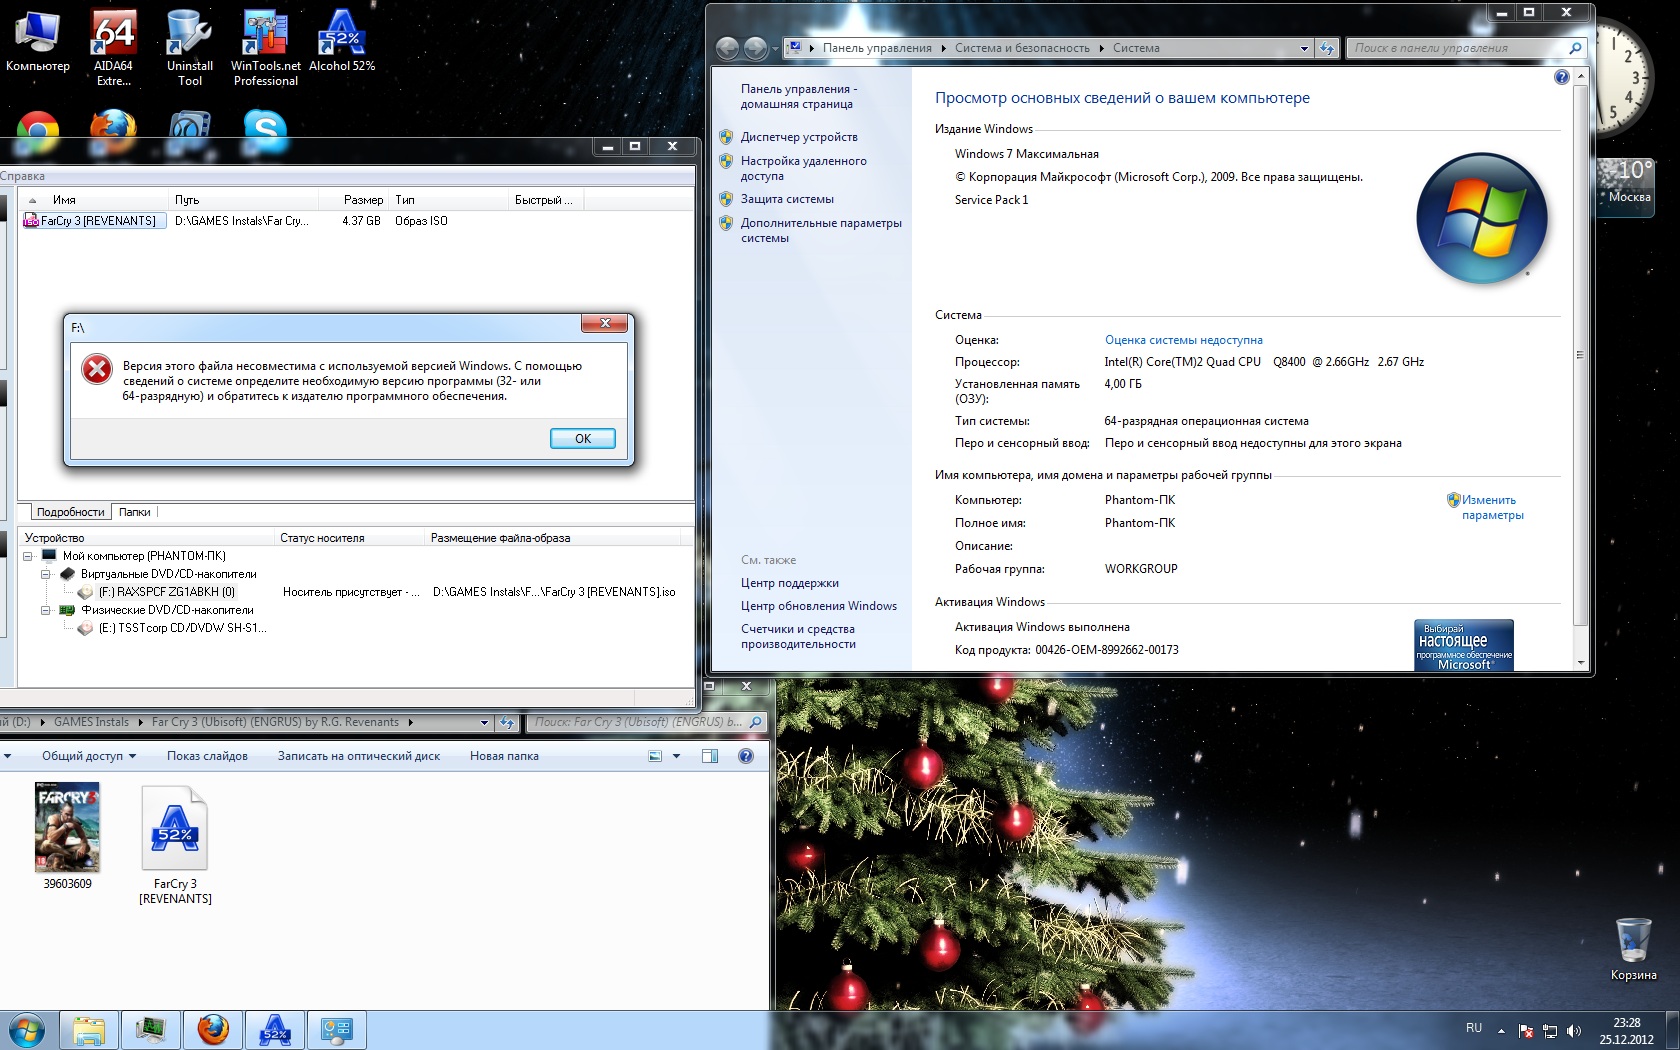The image size is (1680, 1050).
Task: Open view options dropdown arrow in Explorer
Action: [677, 756]
